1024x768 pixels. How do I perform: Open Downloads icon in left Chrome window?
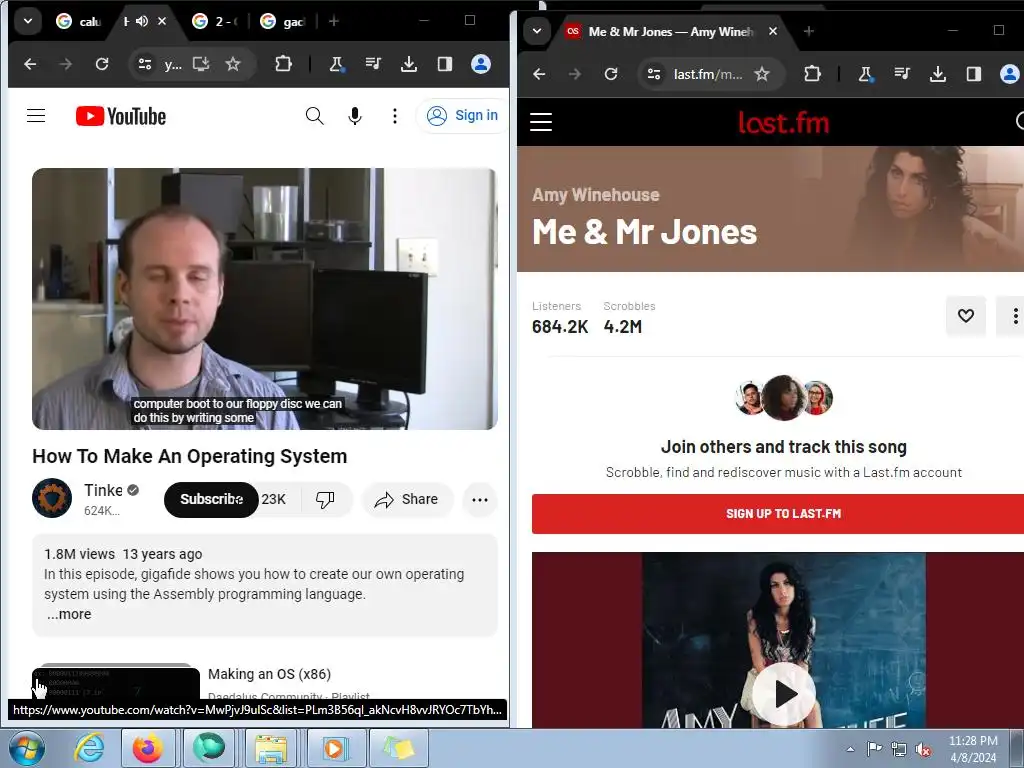pos(409,64)
